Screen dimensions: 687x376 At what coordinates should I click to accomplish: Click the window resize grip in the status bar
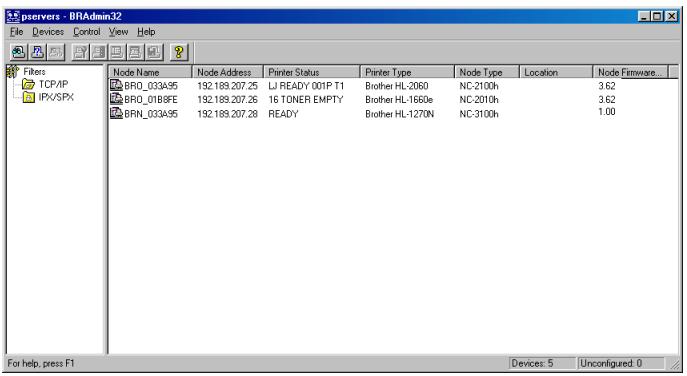point(675,364)
